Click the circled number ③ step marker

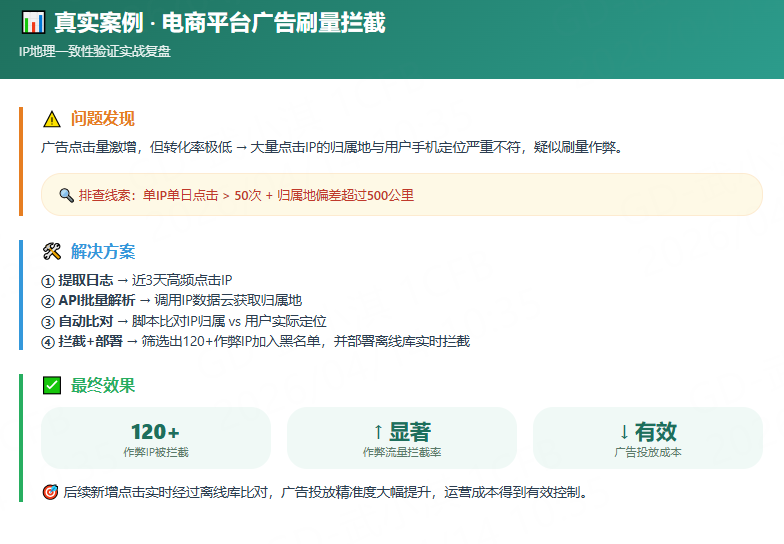(x=48, y=322)
